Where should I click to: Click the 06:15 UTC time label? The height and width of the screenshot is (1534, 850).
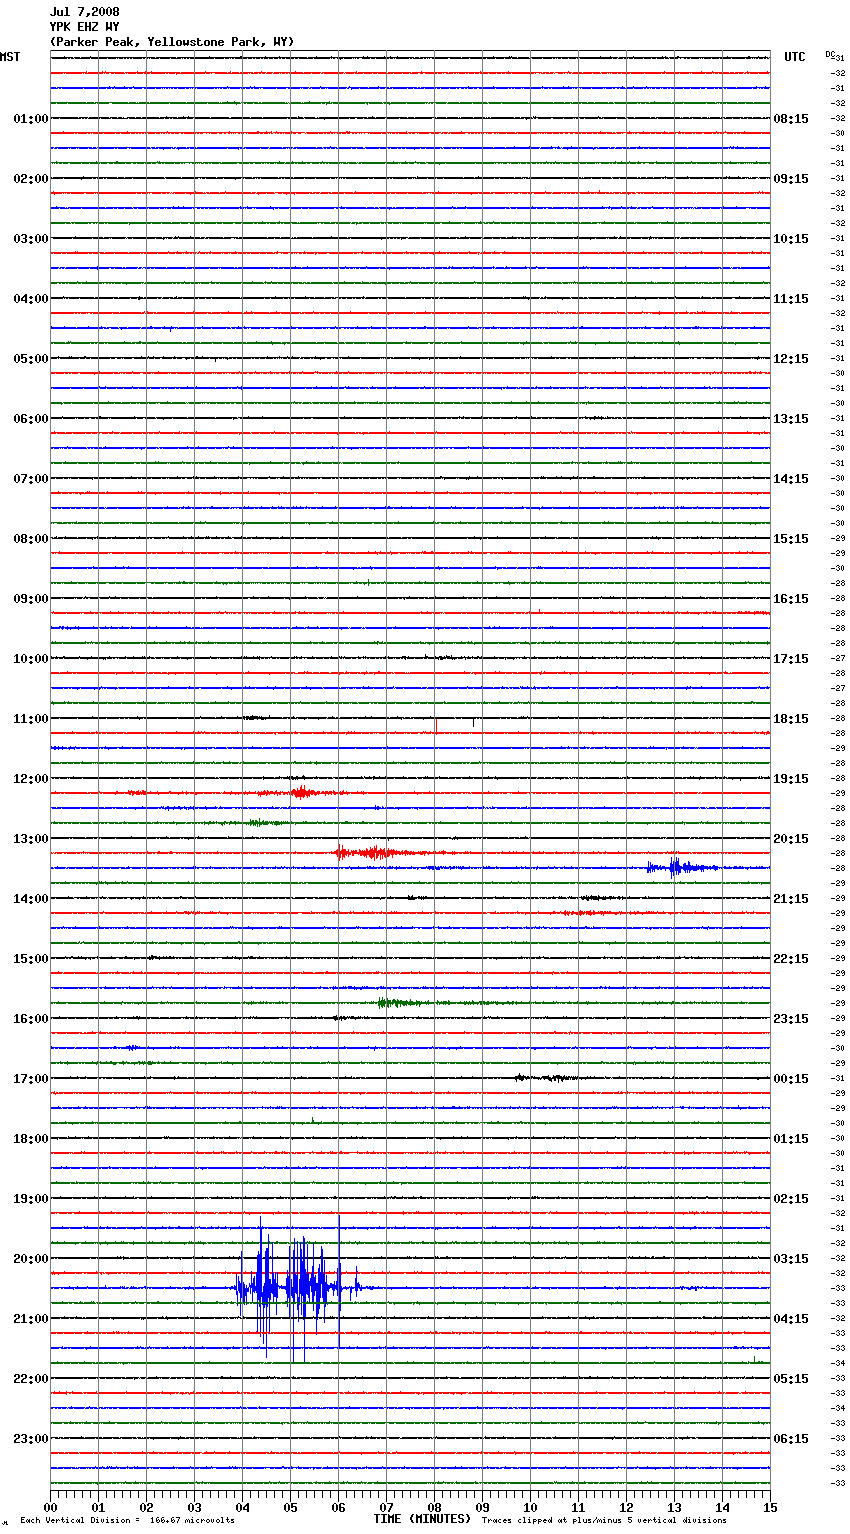click(x=791, y=1439)
